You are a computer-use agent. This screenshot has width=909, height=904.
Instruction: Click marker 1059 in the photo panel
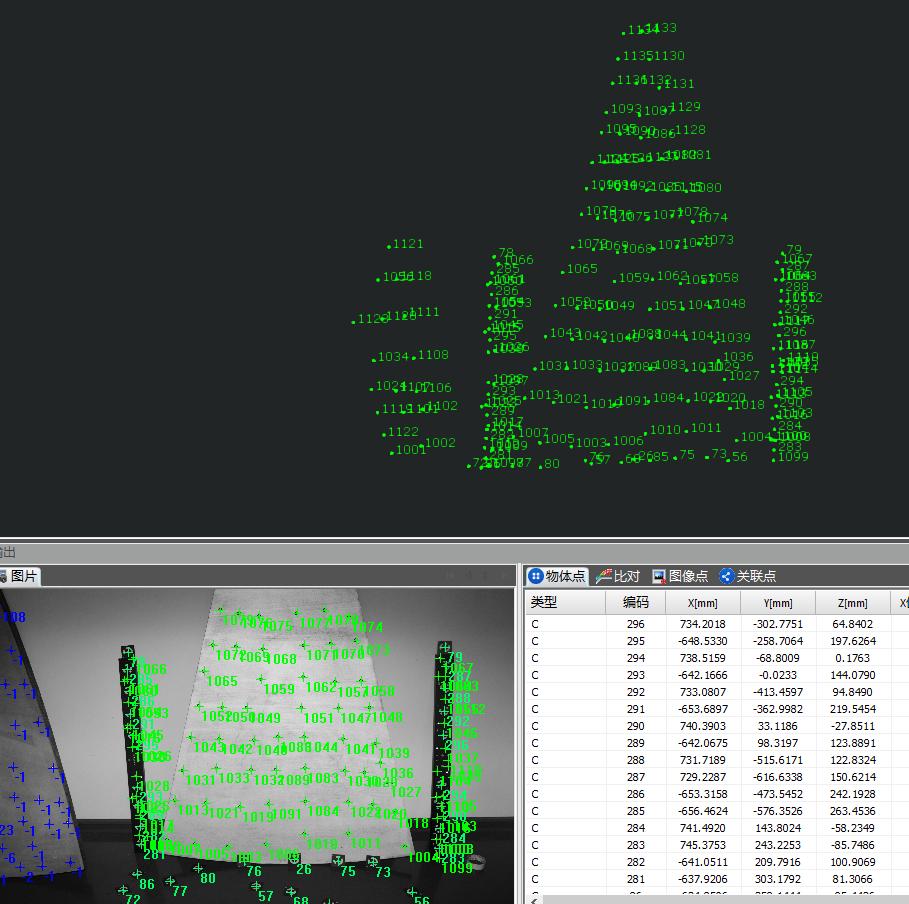[278, 689]
